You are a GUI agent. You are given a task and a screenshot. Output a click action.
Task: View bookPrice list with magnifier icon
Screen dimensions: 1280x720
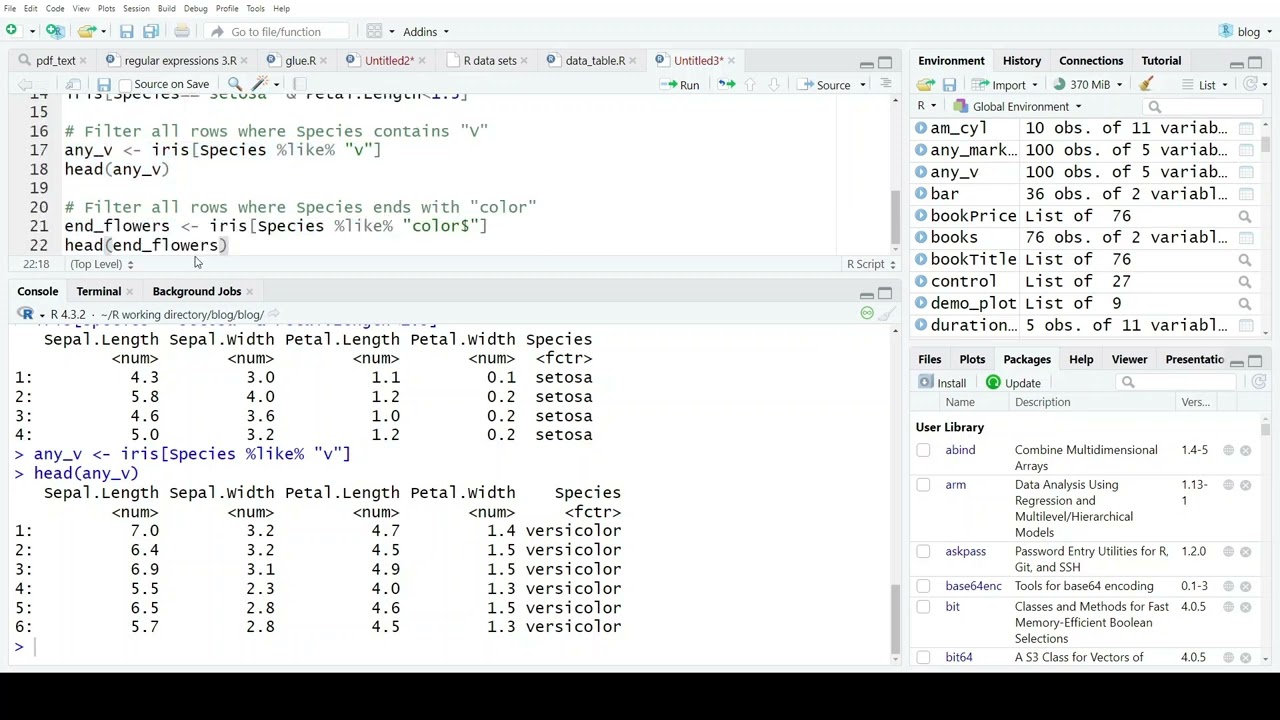point(1245,216)
